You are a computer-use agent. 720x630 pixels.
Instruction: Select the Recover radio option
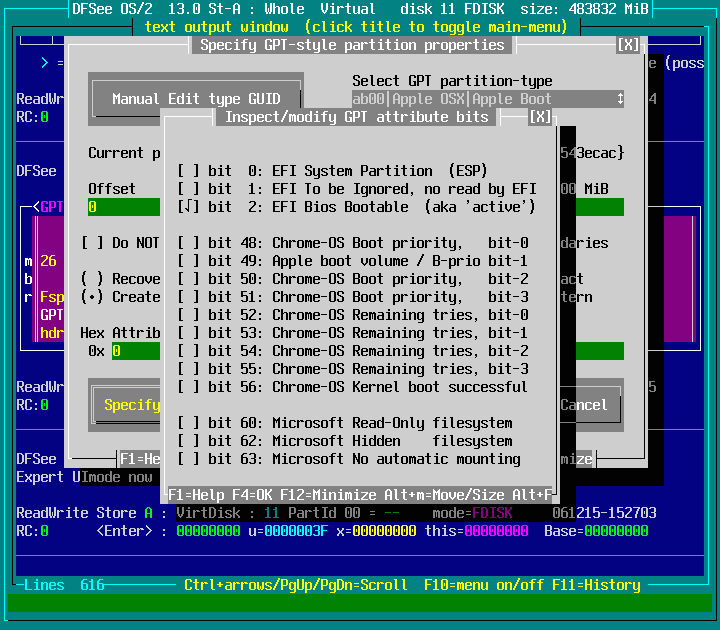[x=92, y=279]
